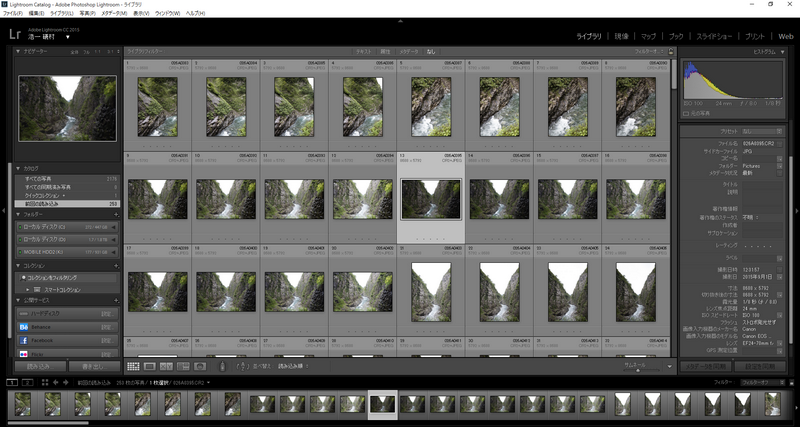Image resolution: width=800 pixels, height=427 pixels.
Task: Select the Painter spray can tool
Action: (x=222, y=366)
